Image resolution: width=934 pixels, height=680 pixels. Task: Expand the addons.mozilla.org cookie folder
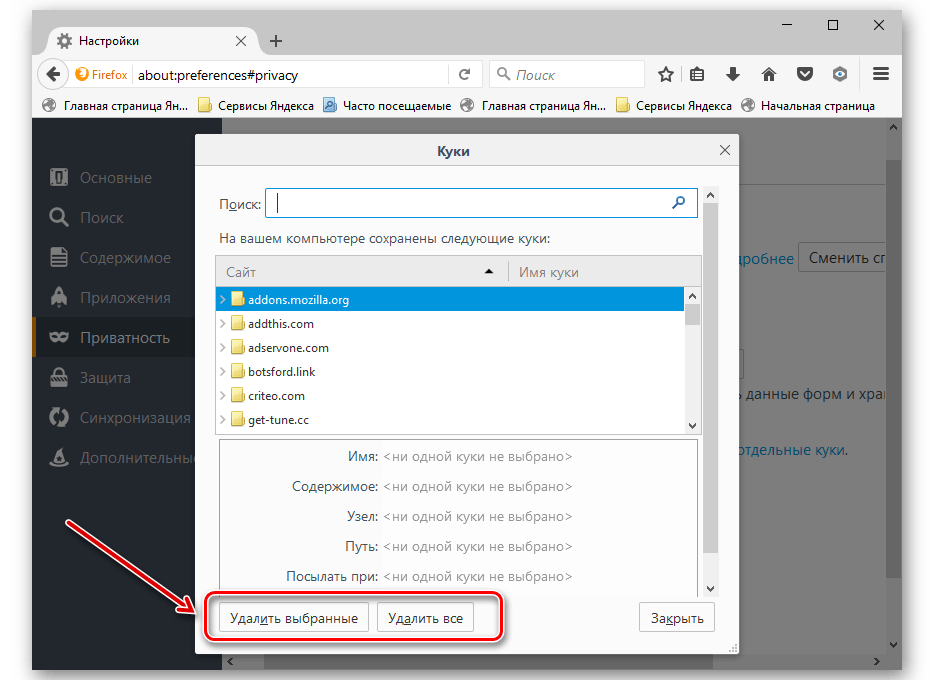coord(223,299)
